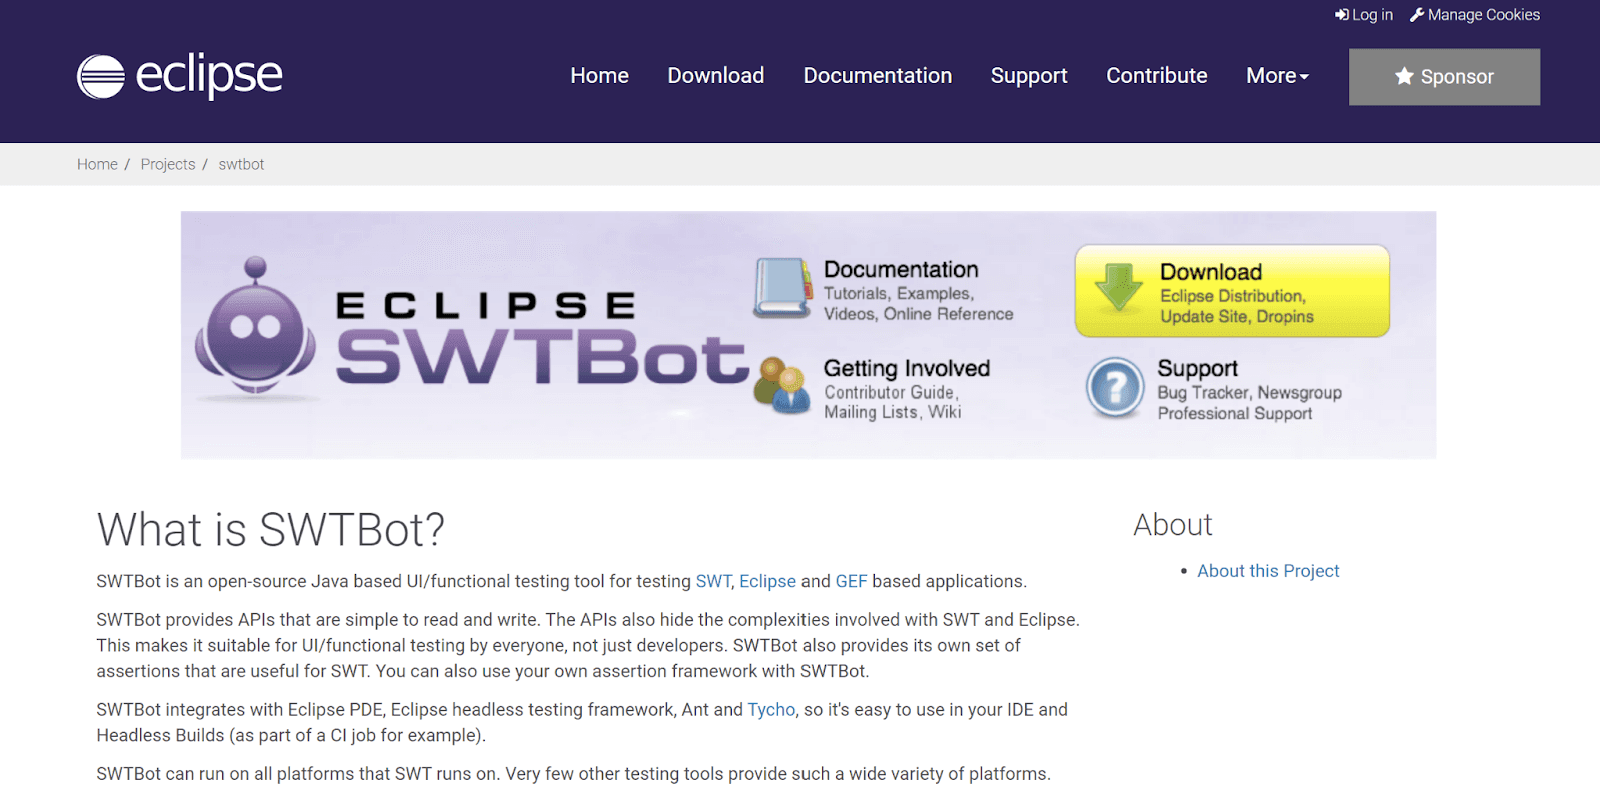
Task: Open the Home navigation menu item
Action: (599, 76)
